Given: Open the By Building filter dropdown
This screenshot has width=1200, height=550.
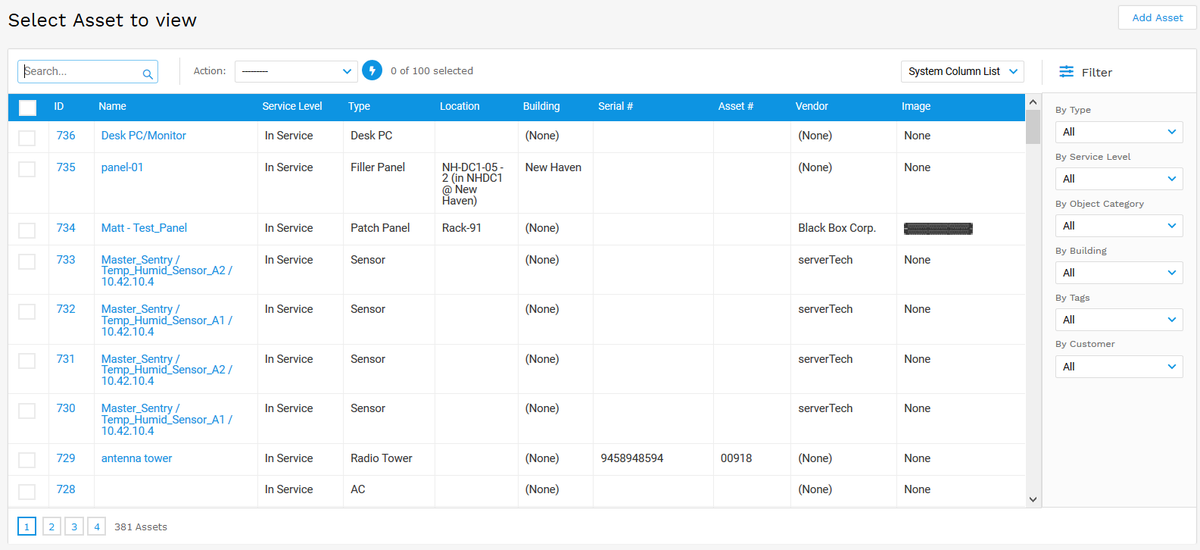Looking at the screenshot, I should (x=1119, y=273).
